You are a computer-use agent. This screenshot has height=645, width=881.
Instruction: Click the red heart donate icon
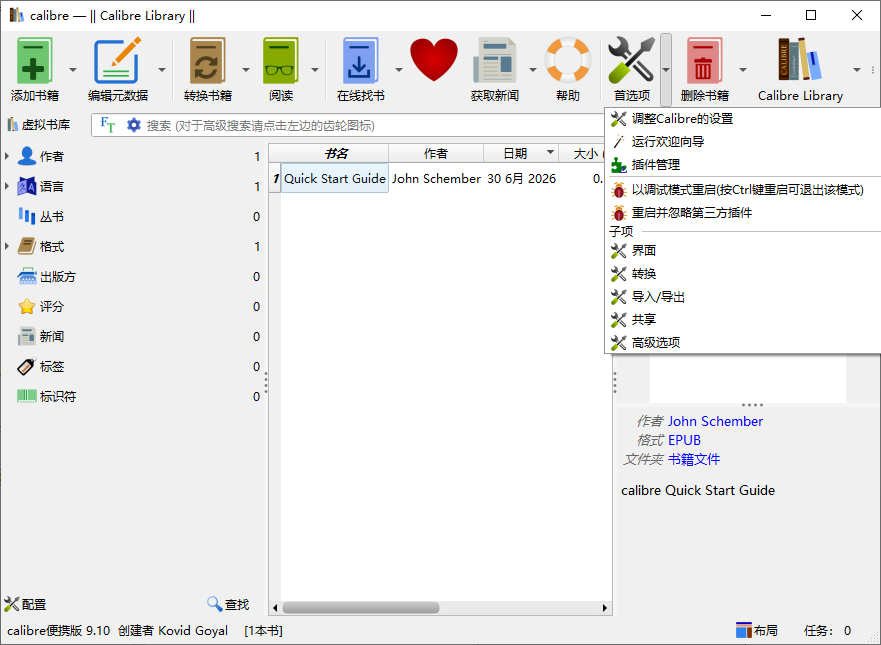434,60
